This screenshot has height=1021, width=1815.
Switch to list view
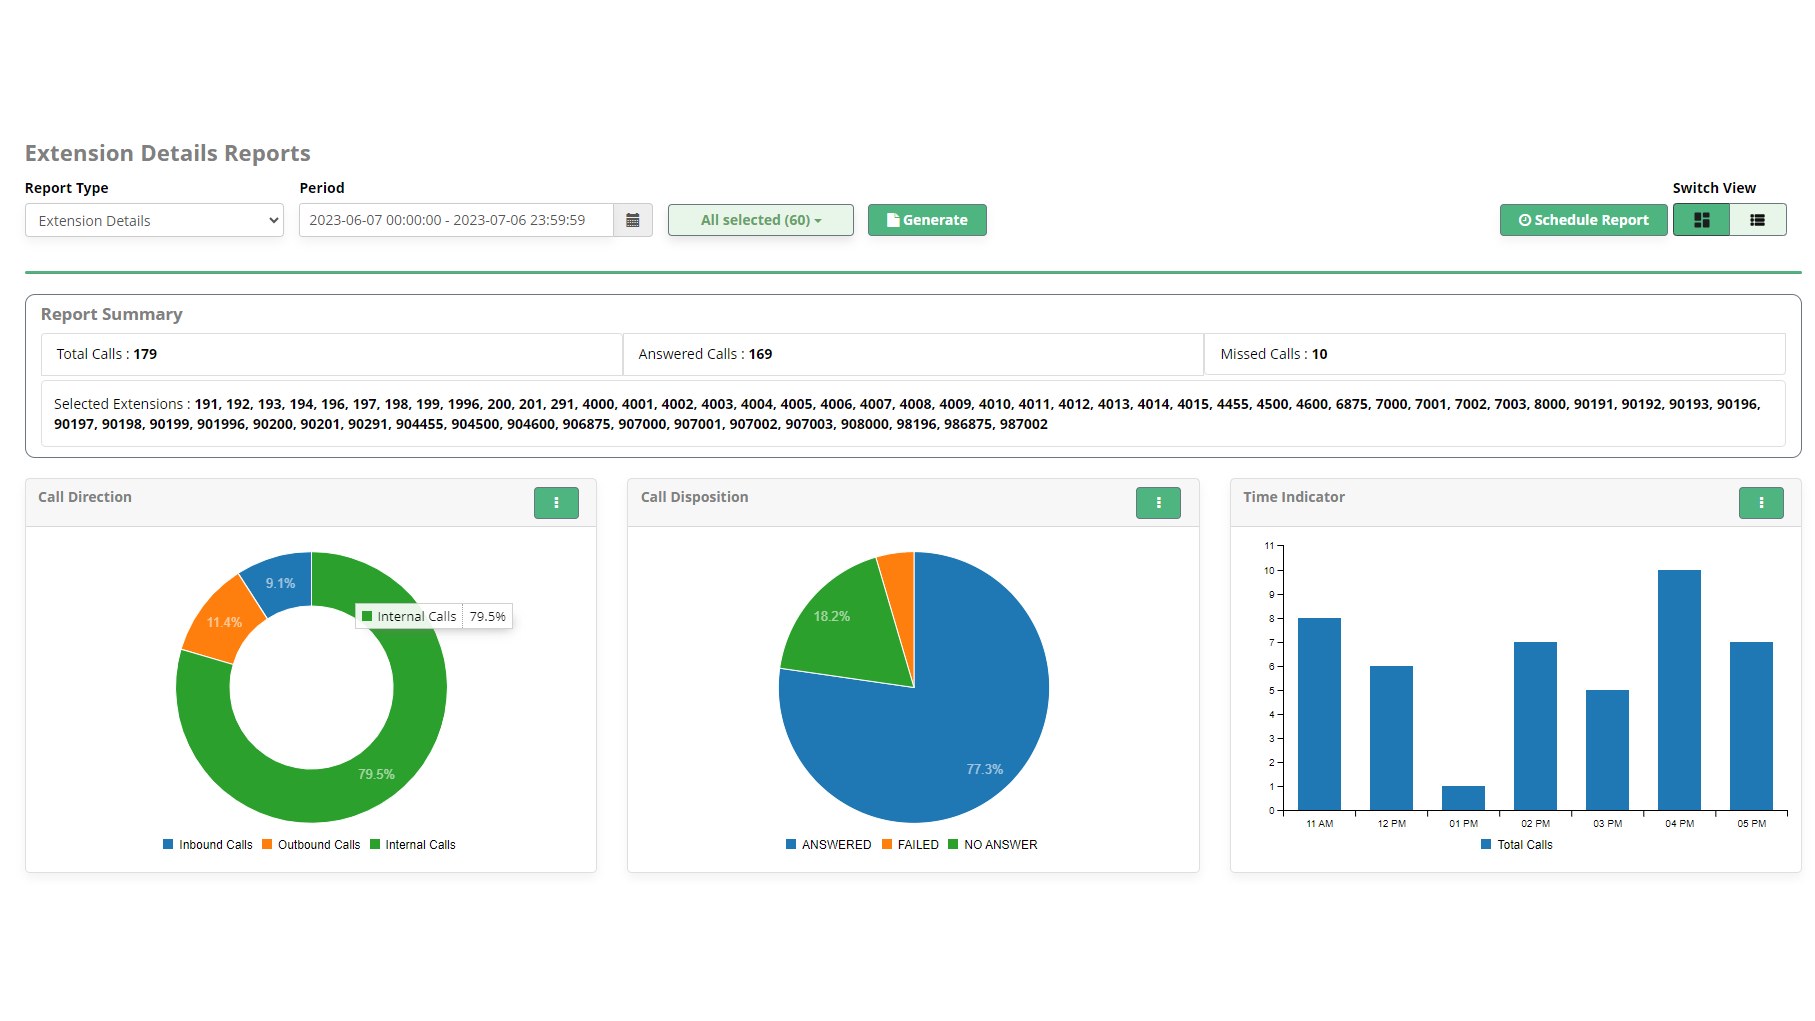[x=1757, y=220]
